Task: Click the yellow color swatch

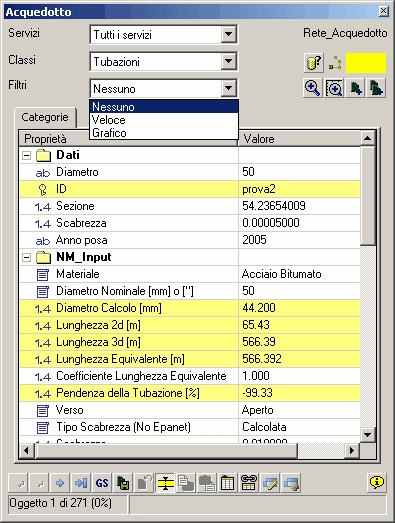Action: pyautogui.click(x=366, y=63)
